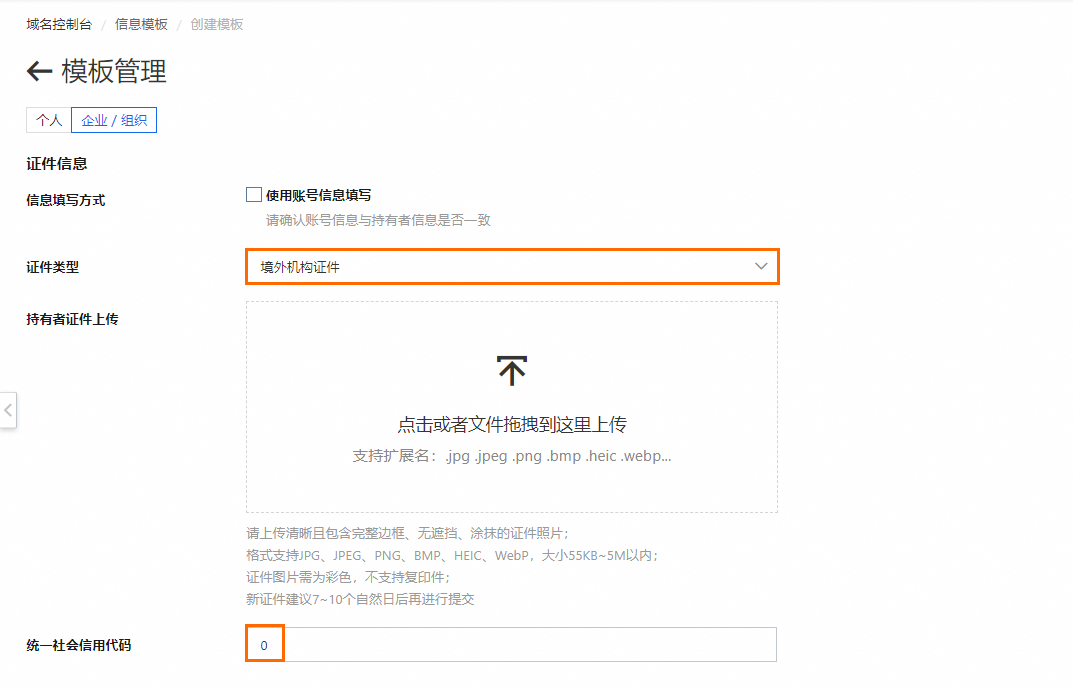1073x689 pixels.
Task: Select the highlighted '0' in the credit code box
Action: 264,644
